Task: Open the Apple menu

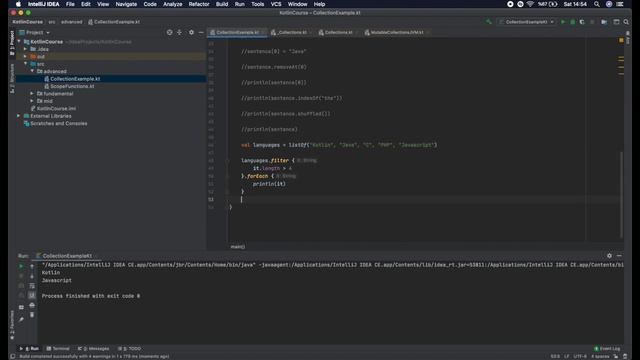Action: [18, 4]
